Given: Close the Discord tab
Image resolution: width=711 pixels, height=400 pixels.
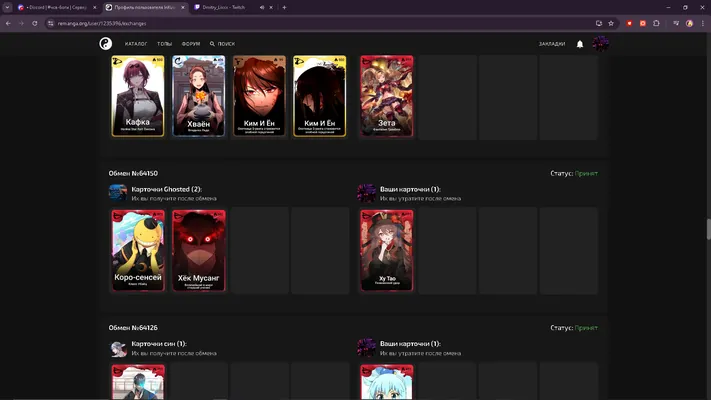Looking at the screenshot, I should pyautogui.click(x=94, y=7).
